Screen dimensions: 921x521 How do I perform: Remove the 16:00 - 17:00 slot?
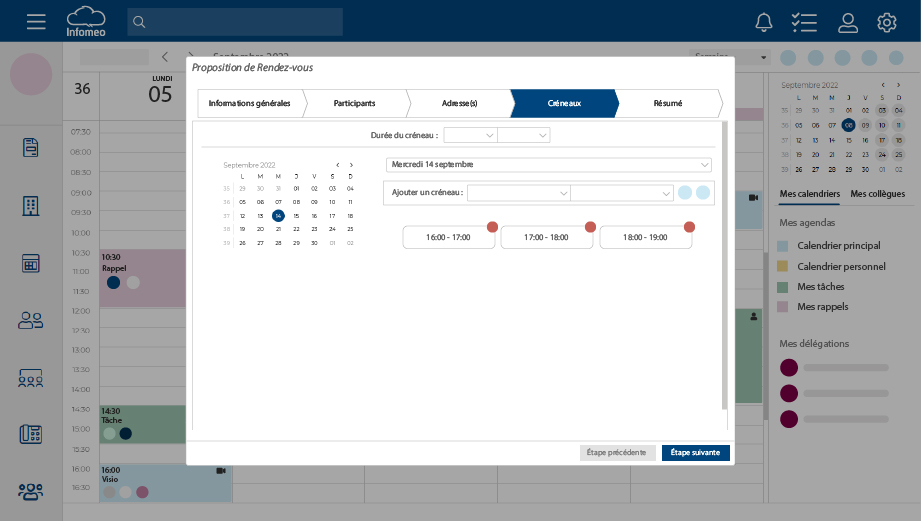click(492, 227)
